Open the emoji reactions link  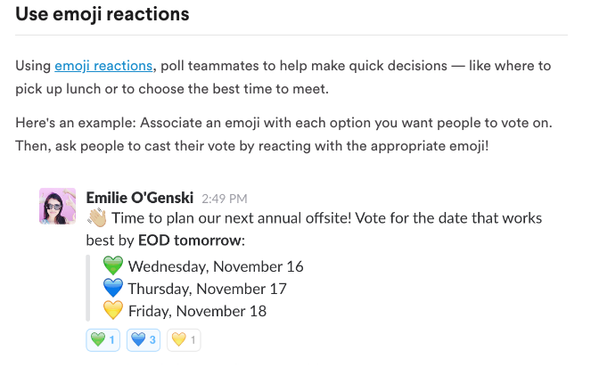coord(104,66)
